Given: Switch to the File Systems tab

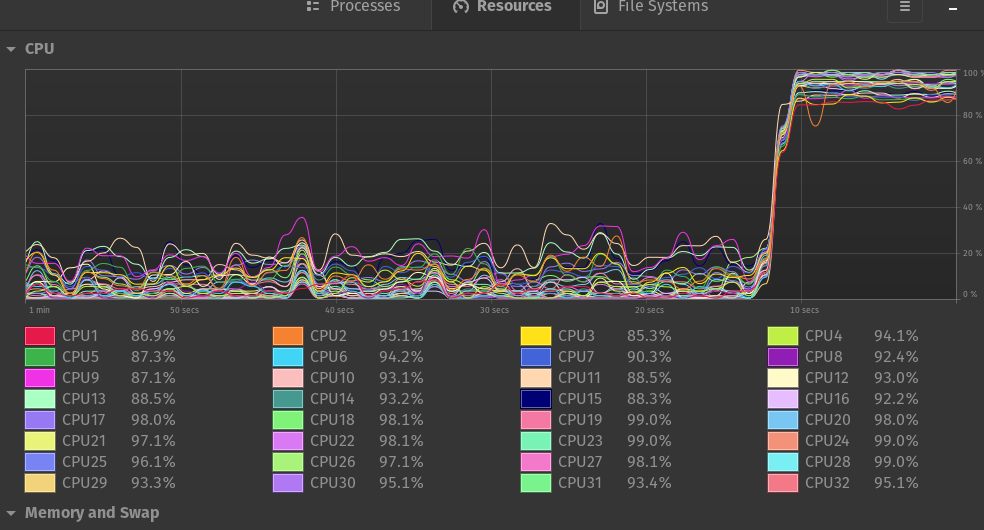Looking at the screenshot, I should coord(652,7).
